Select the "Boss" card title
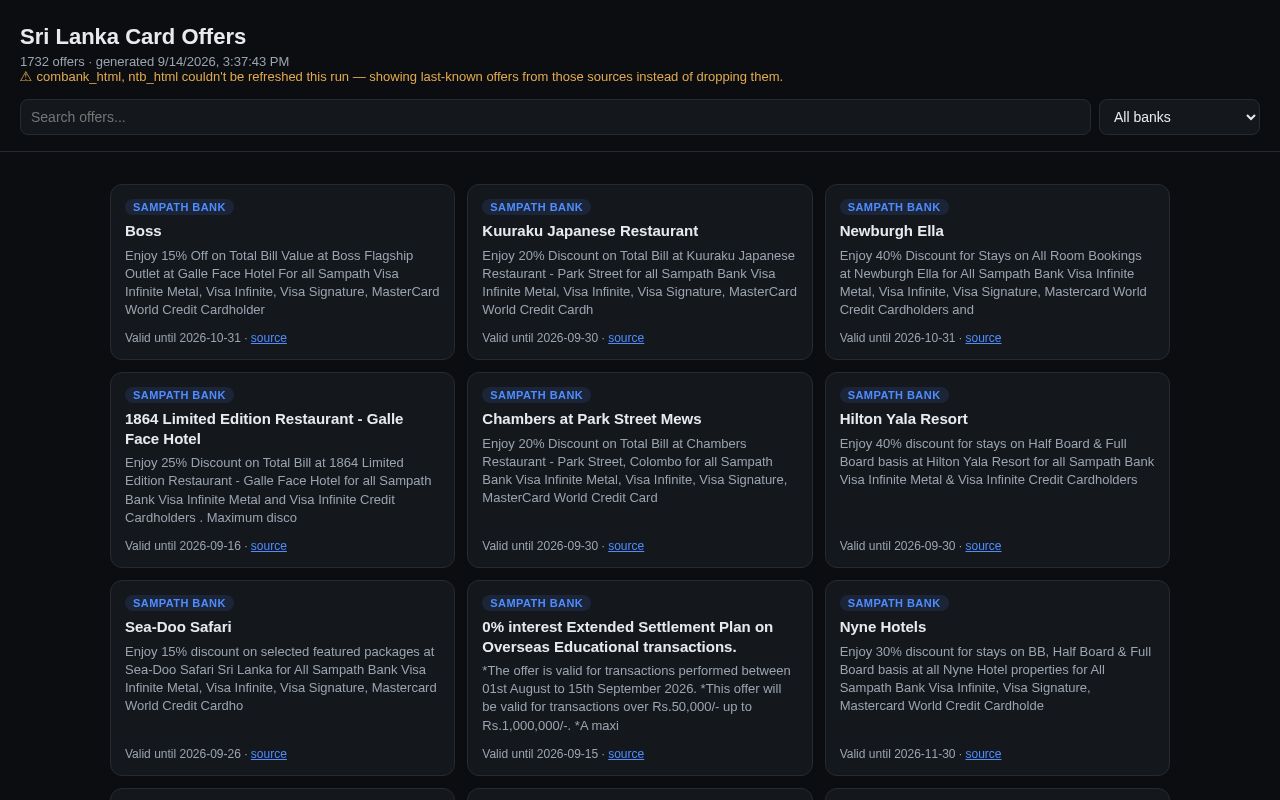1280x800 pixels. click(143, 231)
